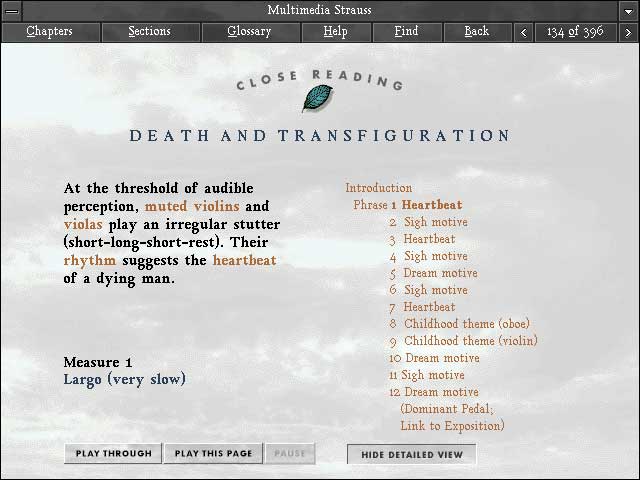
Task: Go to previous page arrow
Action: [x=524, y=32]
